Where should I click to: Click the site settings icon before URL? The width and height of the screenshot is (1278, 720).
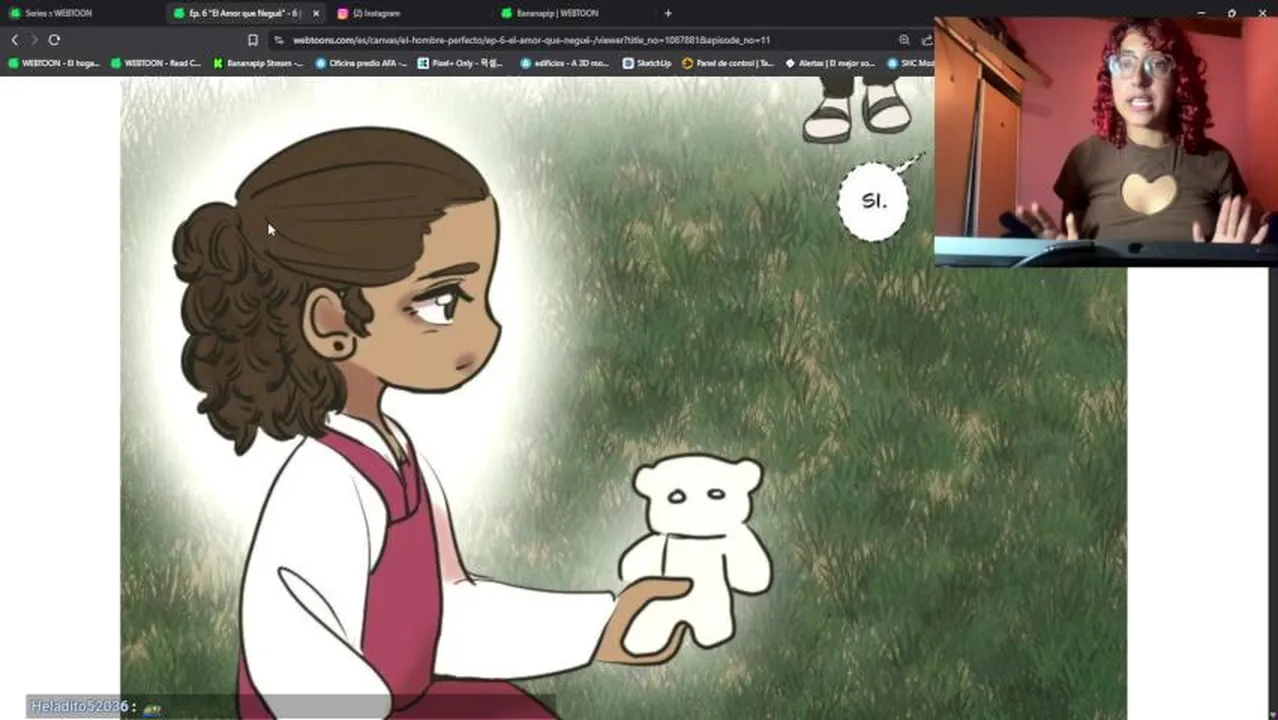[278, 40]
